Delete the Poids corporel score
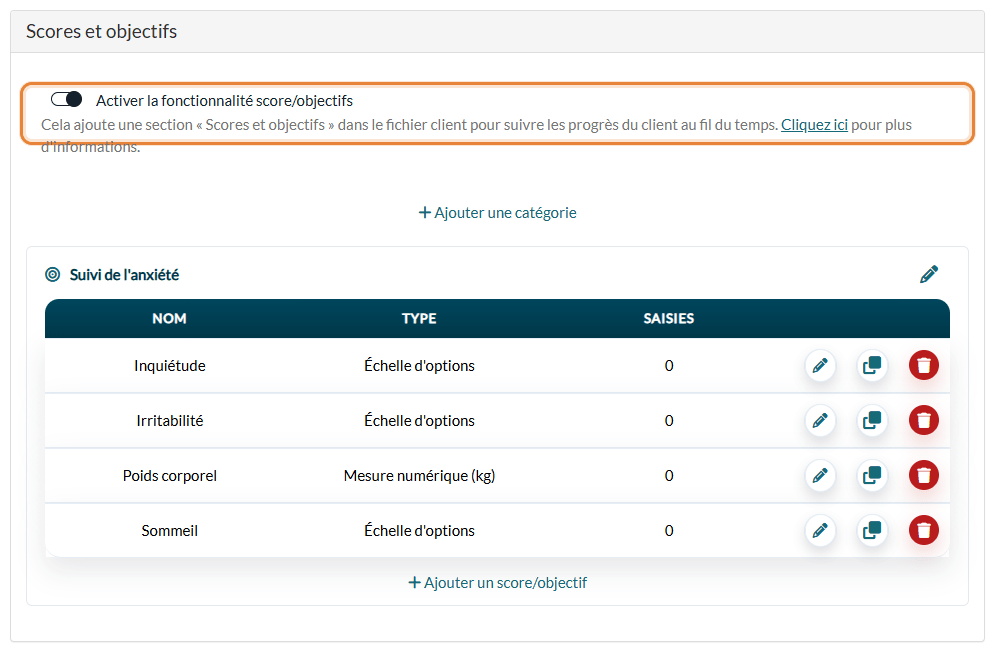Image resolution: width=995 pixels, height=652 pixels. coord(924,476)
